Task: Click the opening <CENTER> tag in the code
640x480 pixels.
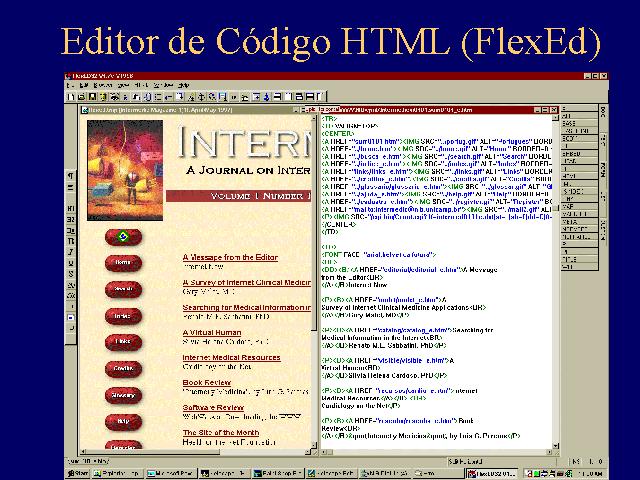Action: 338,133
